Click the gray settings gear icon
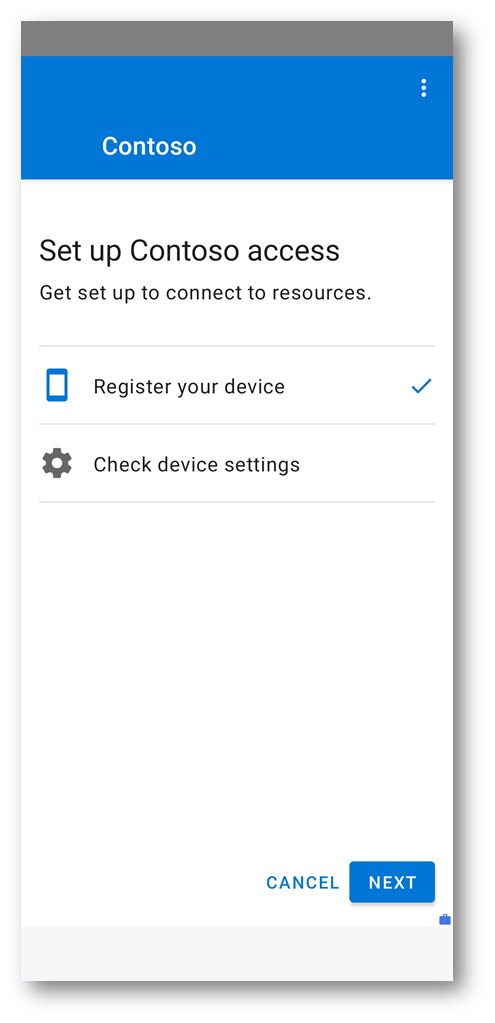 57,464
